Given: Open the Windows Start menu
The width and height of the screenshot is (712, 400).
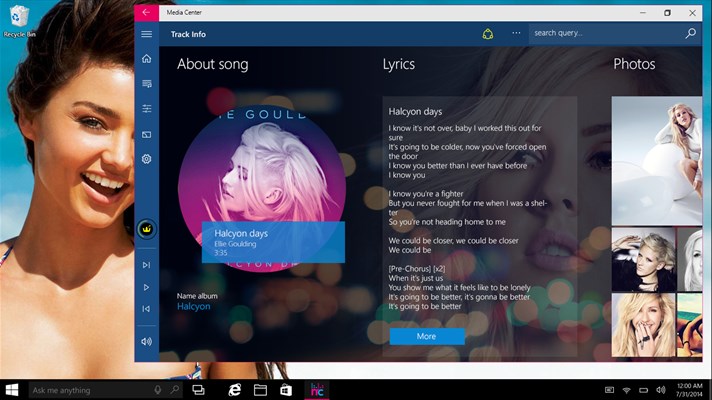Looking at the screenshot, I should (12, 390).
